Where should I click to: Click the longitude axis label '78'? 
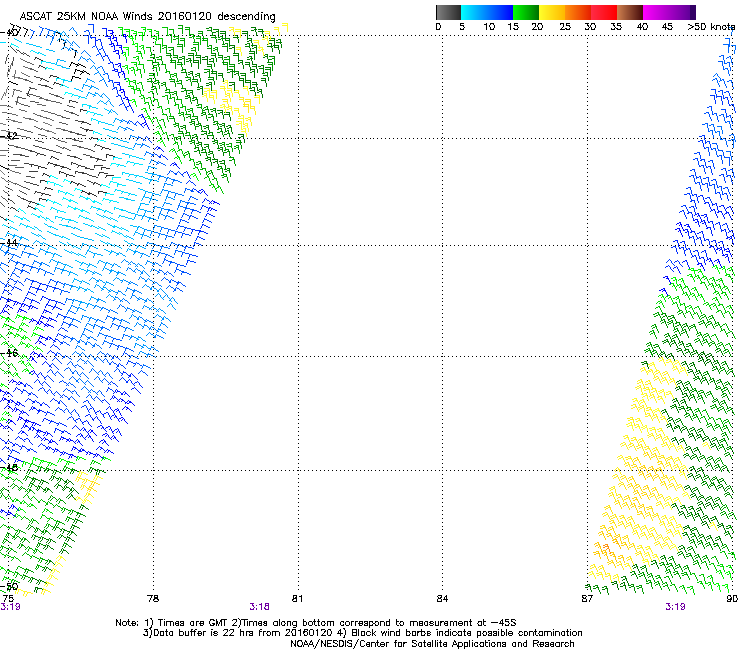click(x=153, y=599)
